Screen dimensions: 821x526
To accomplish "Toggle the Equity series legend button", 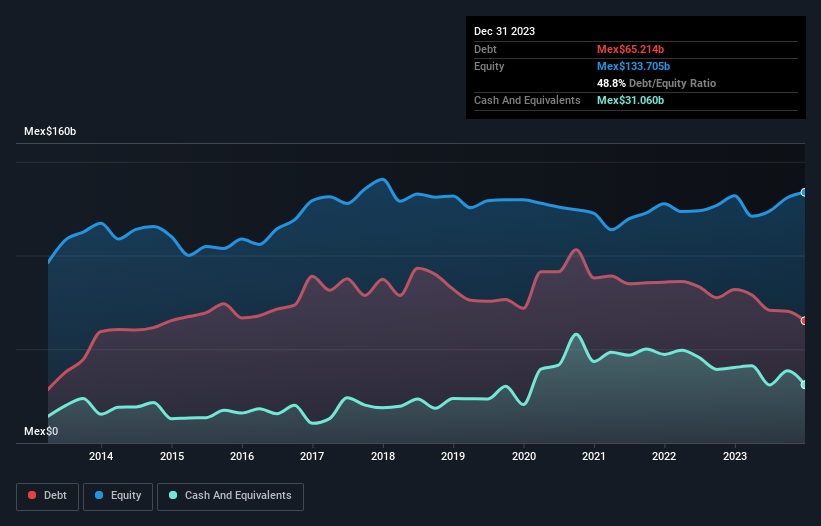I will point(118,496).
